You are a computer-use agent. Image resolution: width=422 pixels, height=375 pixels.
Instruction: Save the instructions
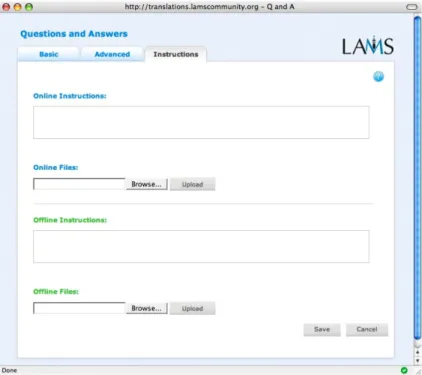pyautogui.click(x=322, y=329)
